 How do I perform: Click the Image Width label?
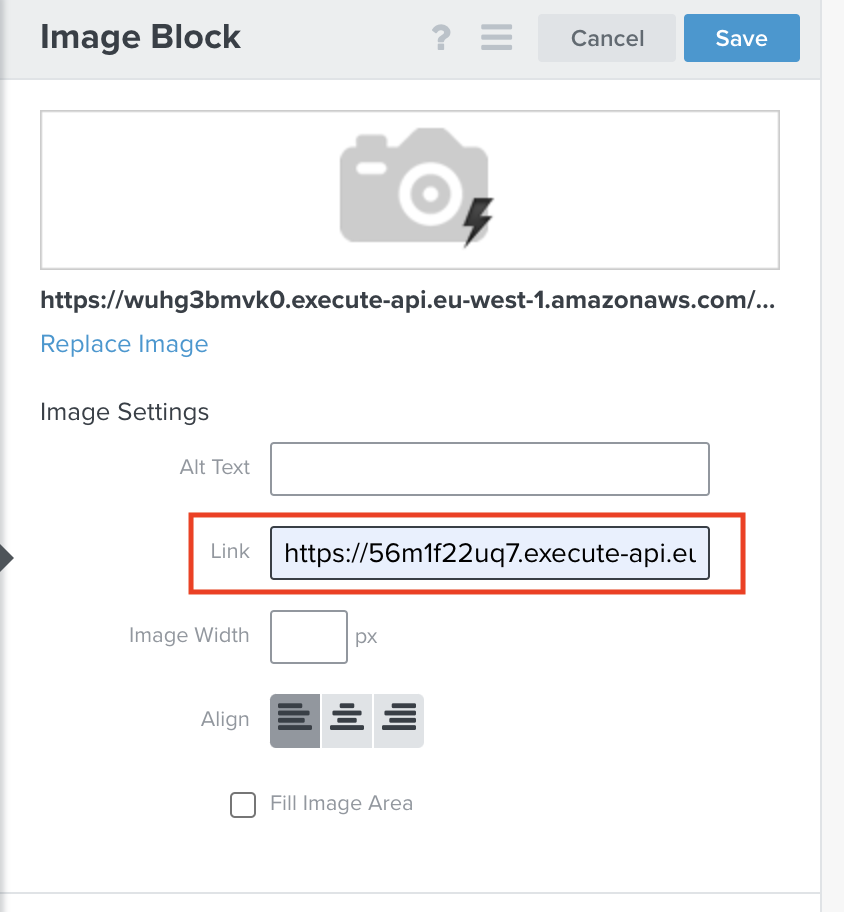point(189,636)
